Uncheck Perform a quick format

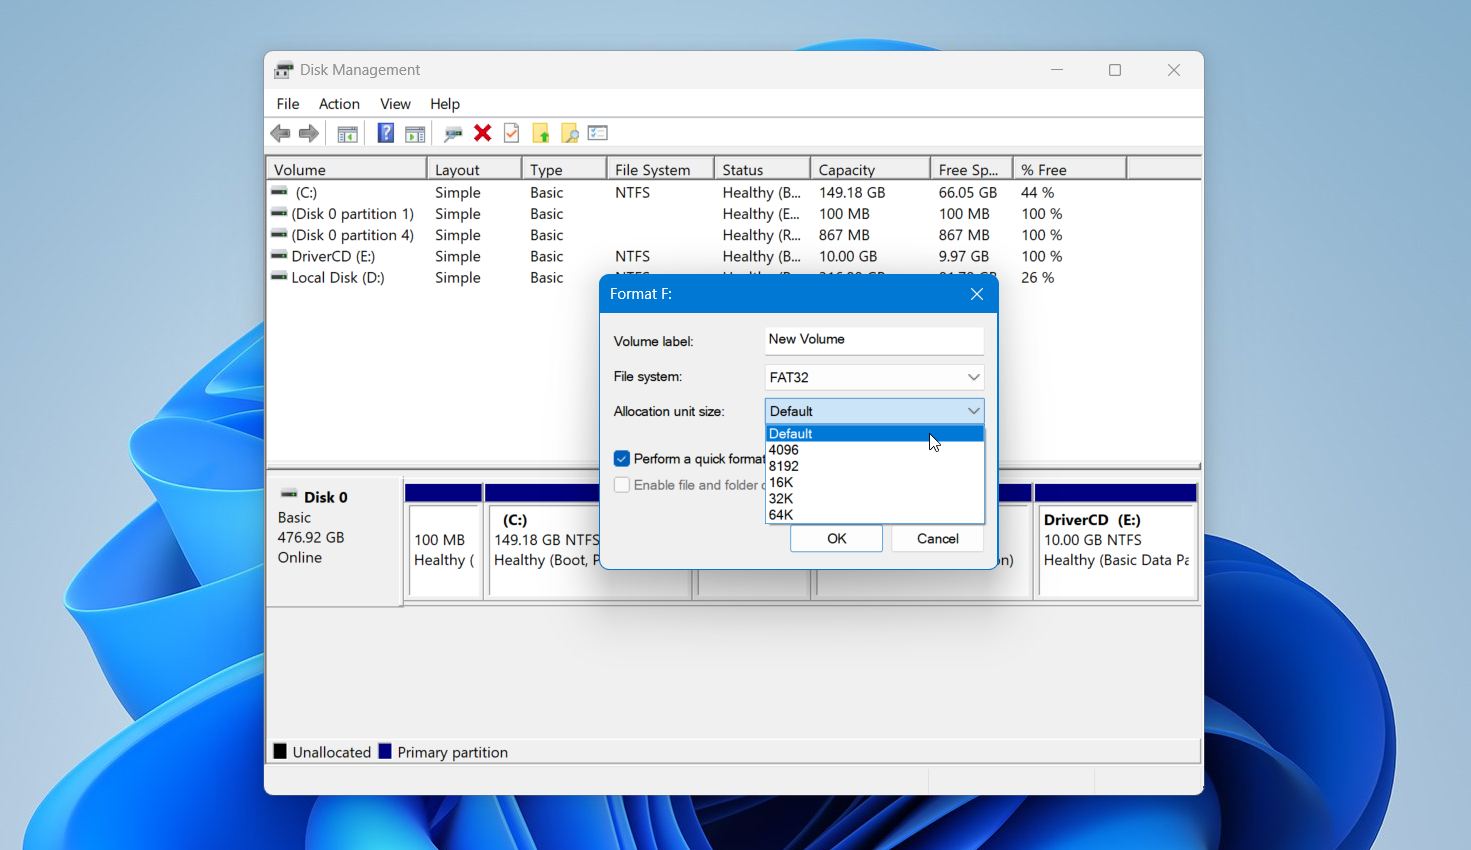click(x=622, y=459)
